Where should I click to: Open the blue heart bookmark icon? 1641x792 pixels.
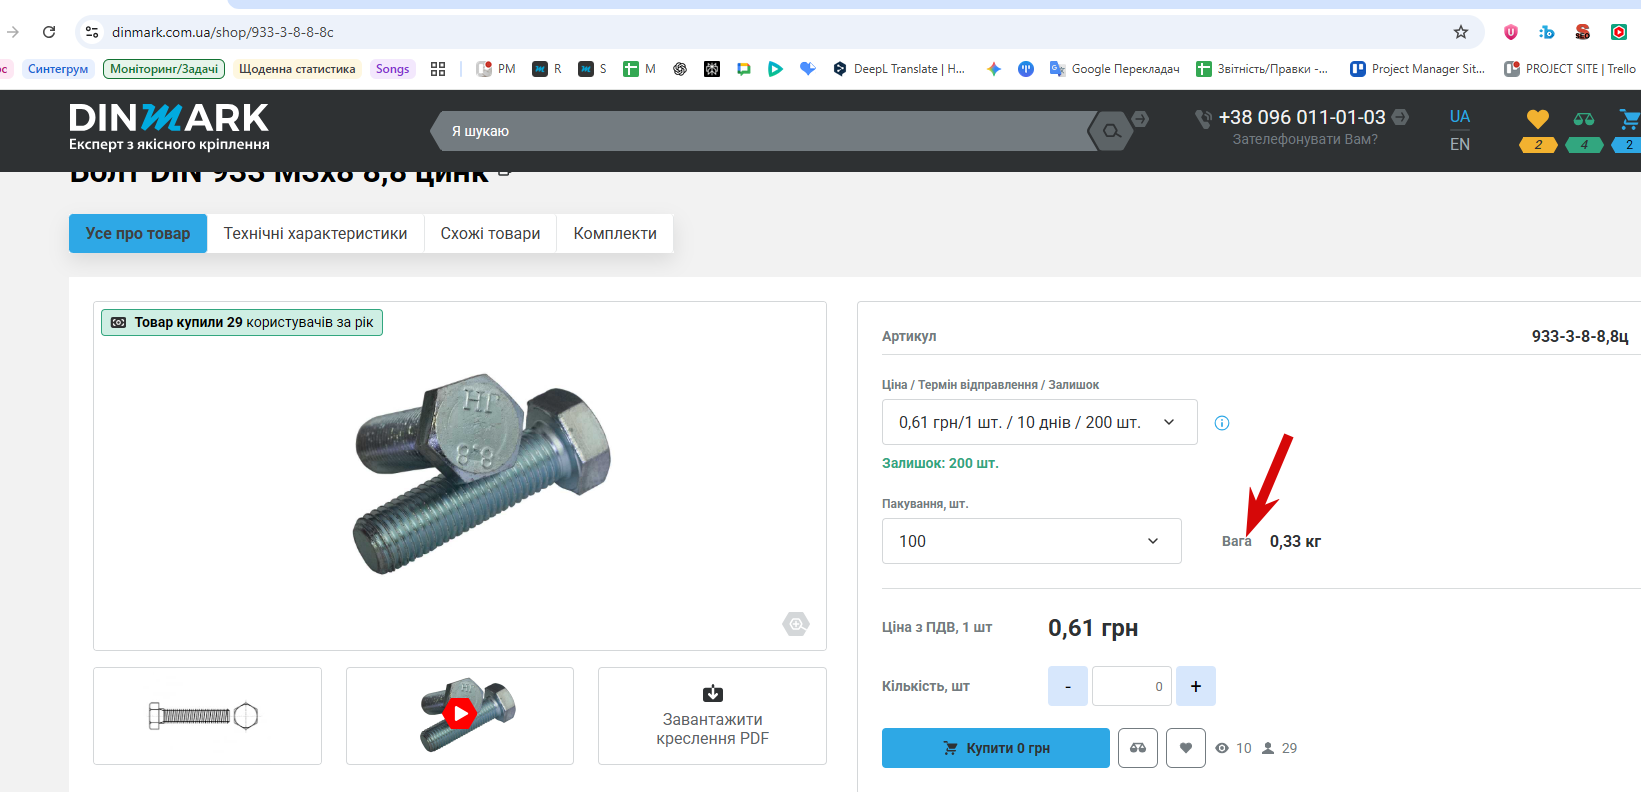[x=808, y=69]
